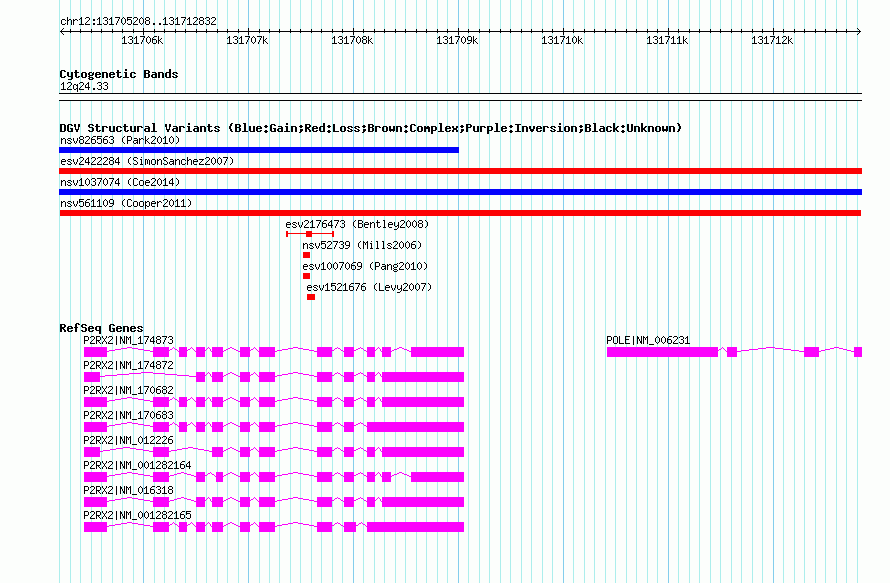Click the P2RX2|NM_170683 transcript label
The image size is (890, 583).
(128, 416)
